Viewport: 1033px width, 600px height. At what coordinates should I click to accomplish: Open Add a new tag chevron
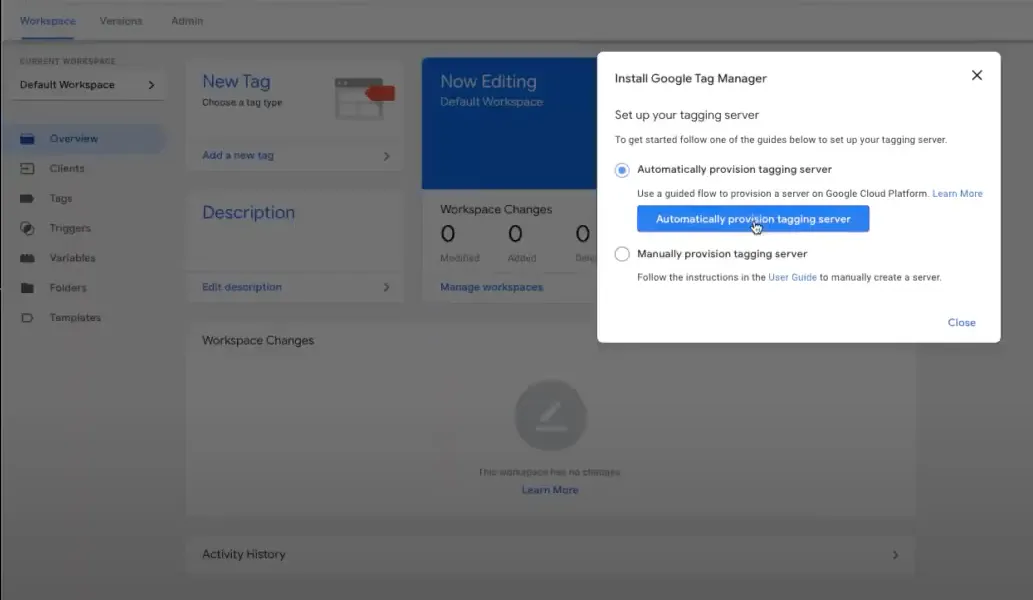point(386,156)
